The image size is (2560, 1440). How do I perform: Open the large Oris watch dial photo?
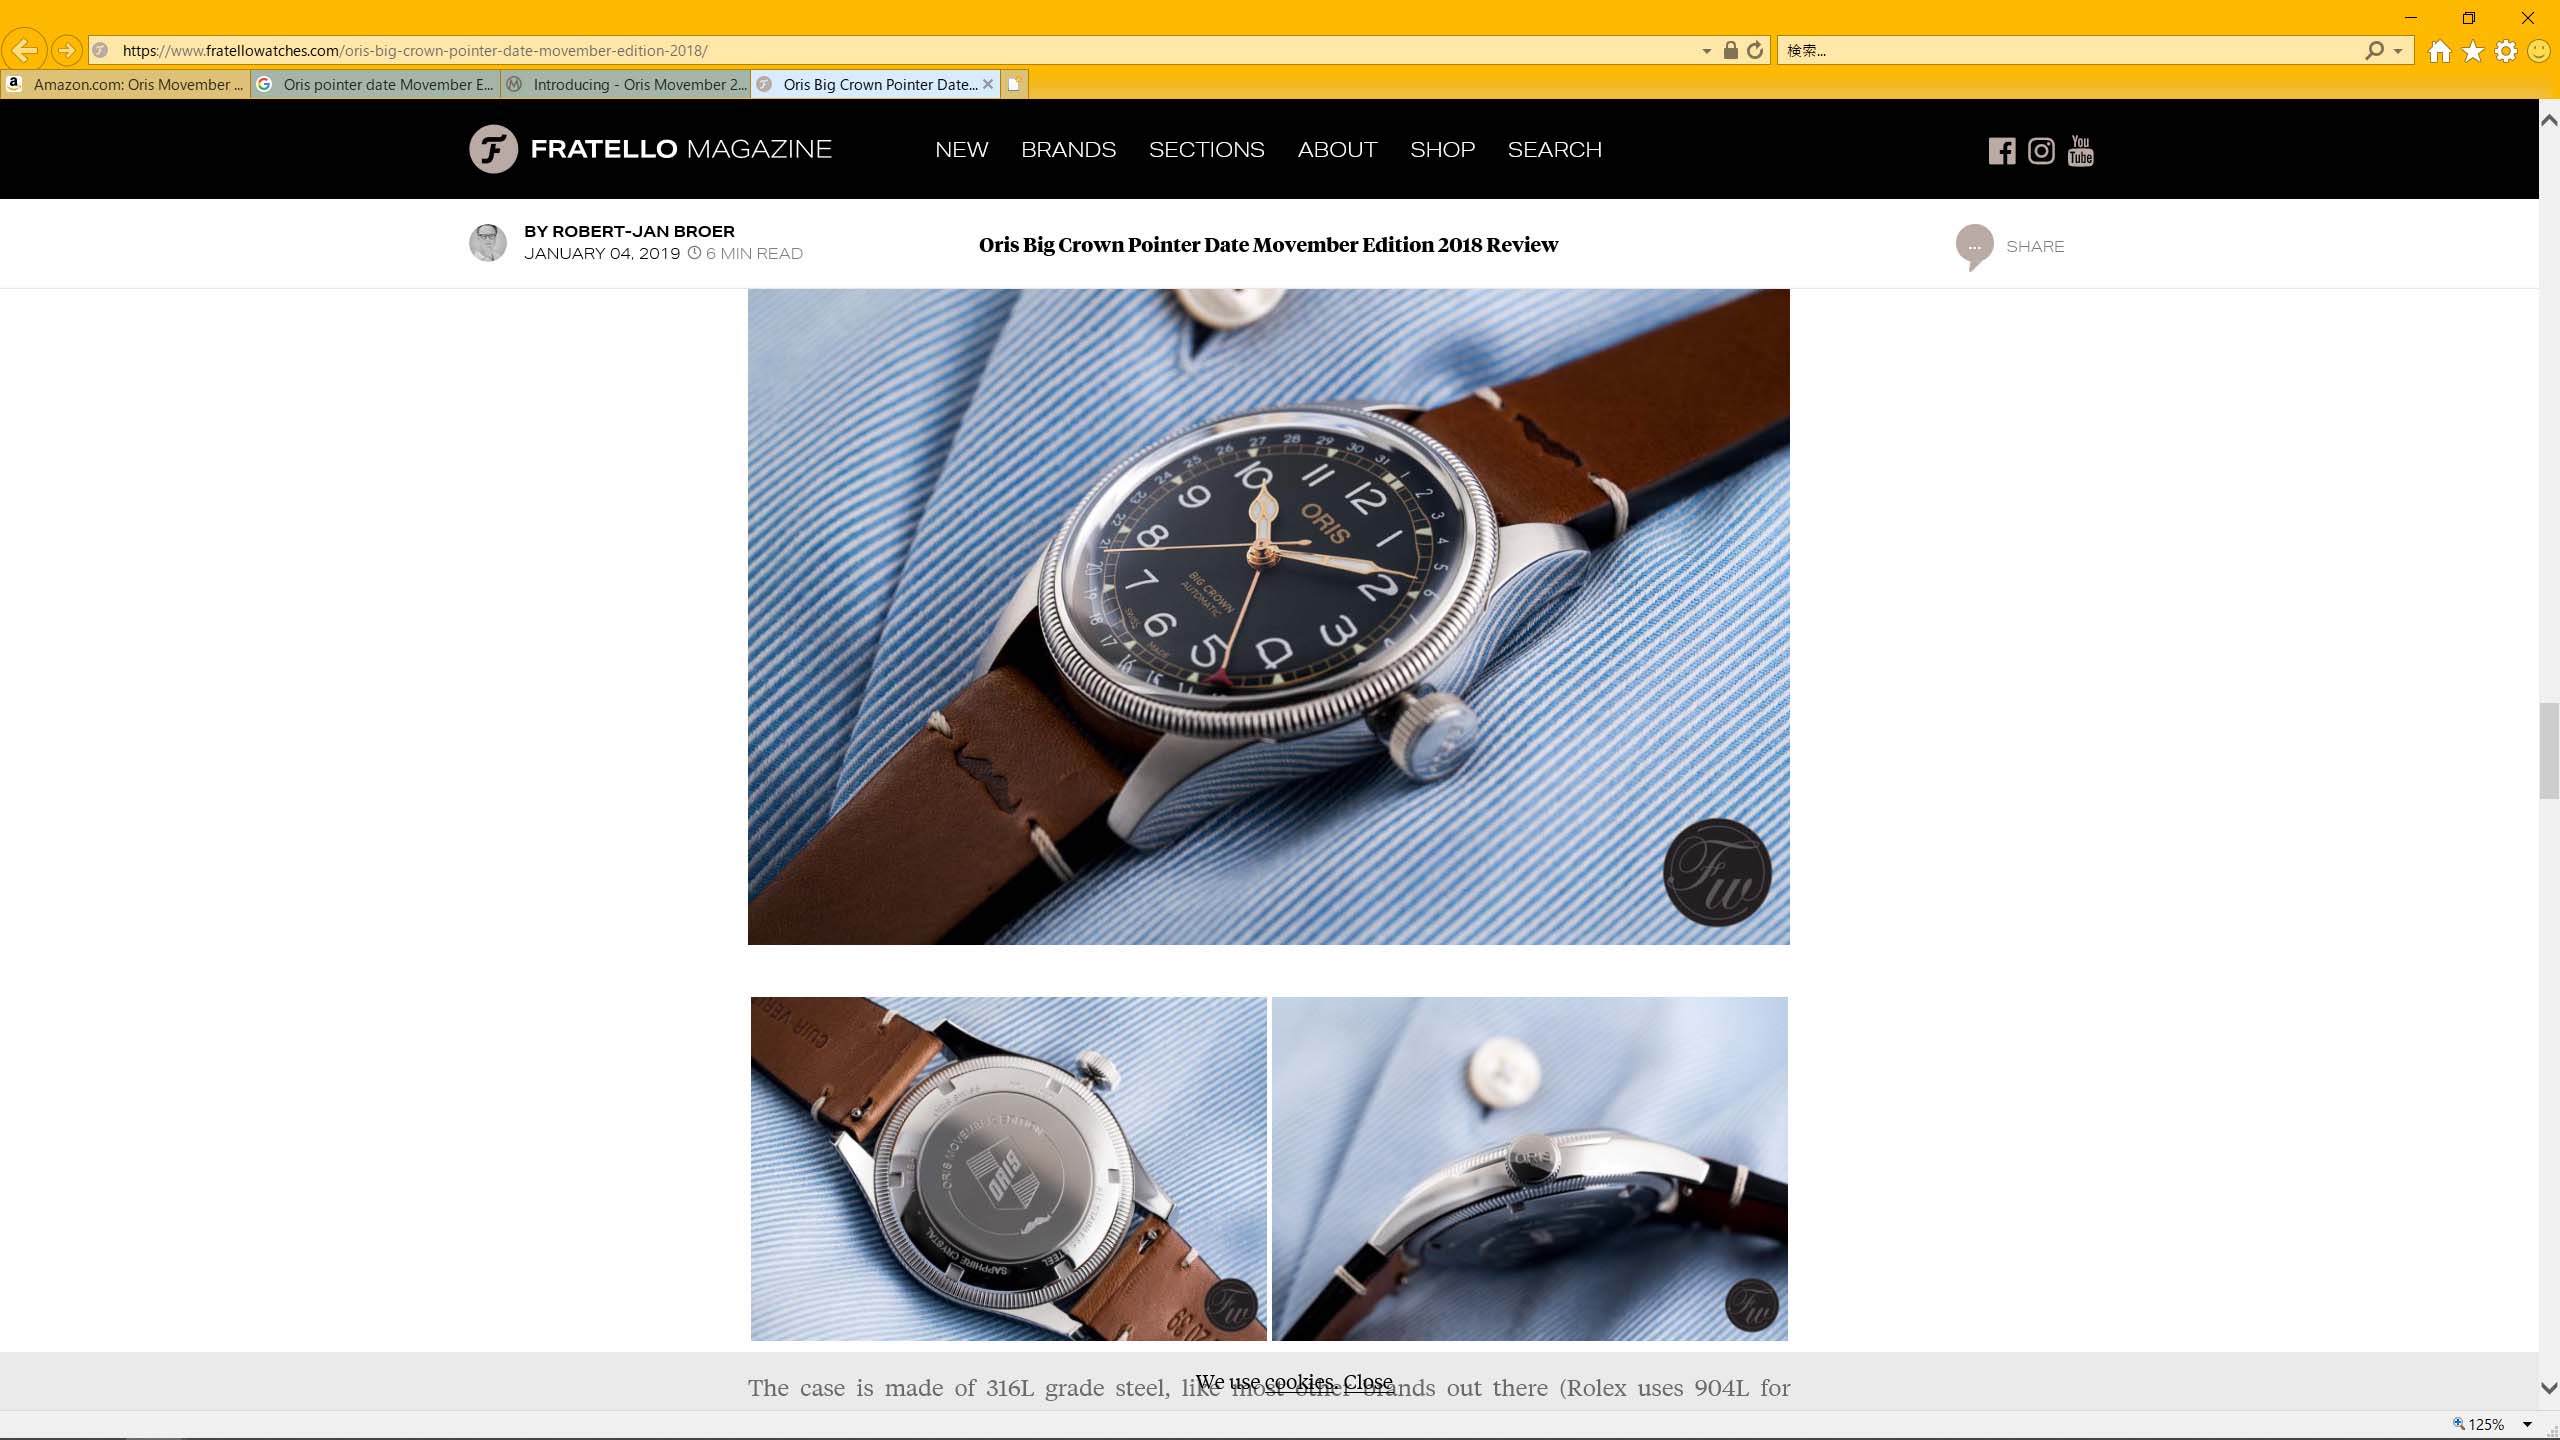(x=1268, y=617)
